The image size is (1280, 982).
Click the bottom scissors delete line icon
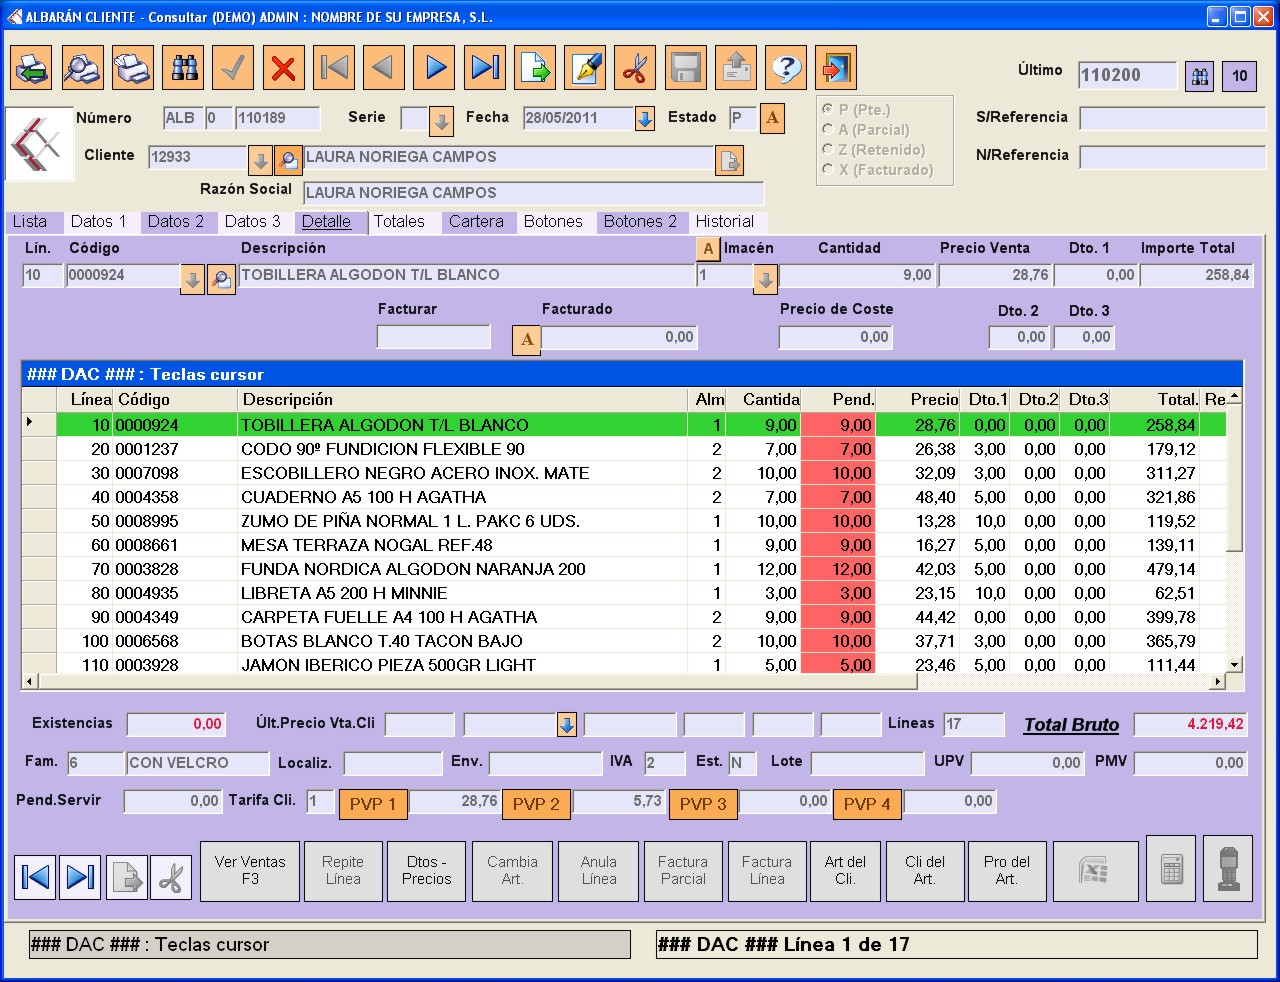pos(171,877)
